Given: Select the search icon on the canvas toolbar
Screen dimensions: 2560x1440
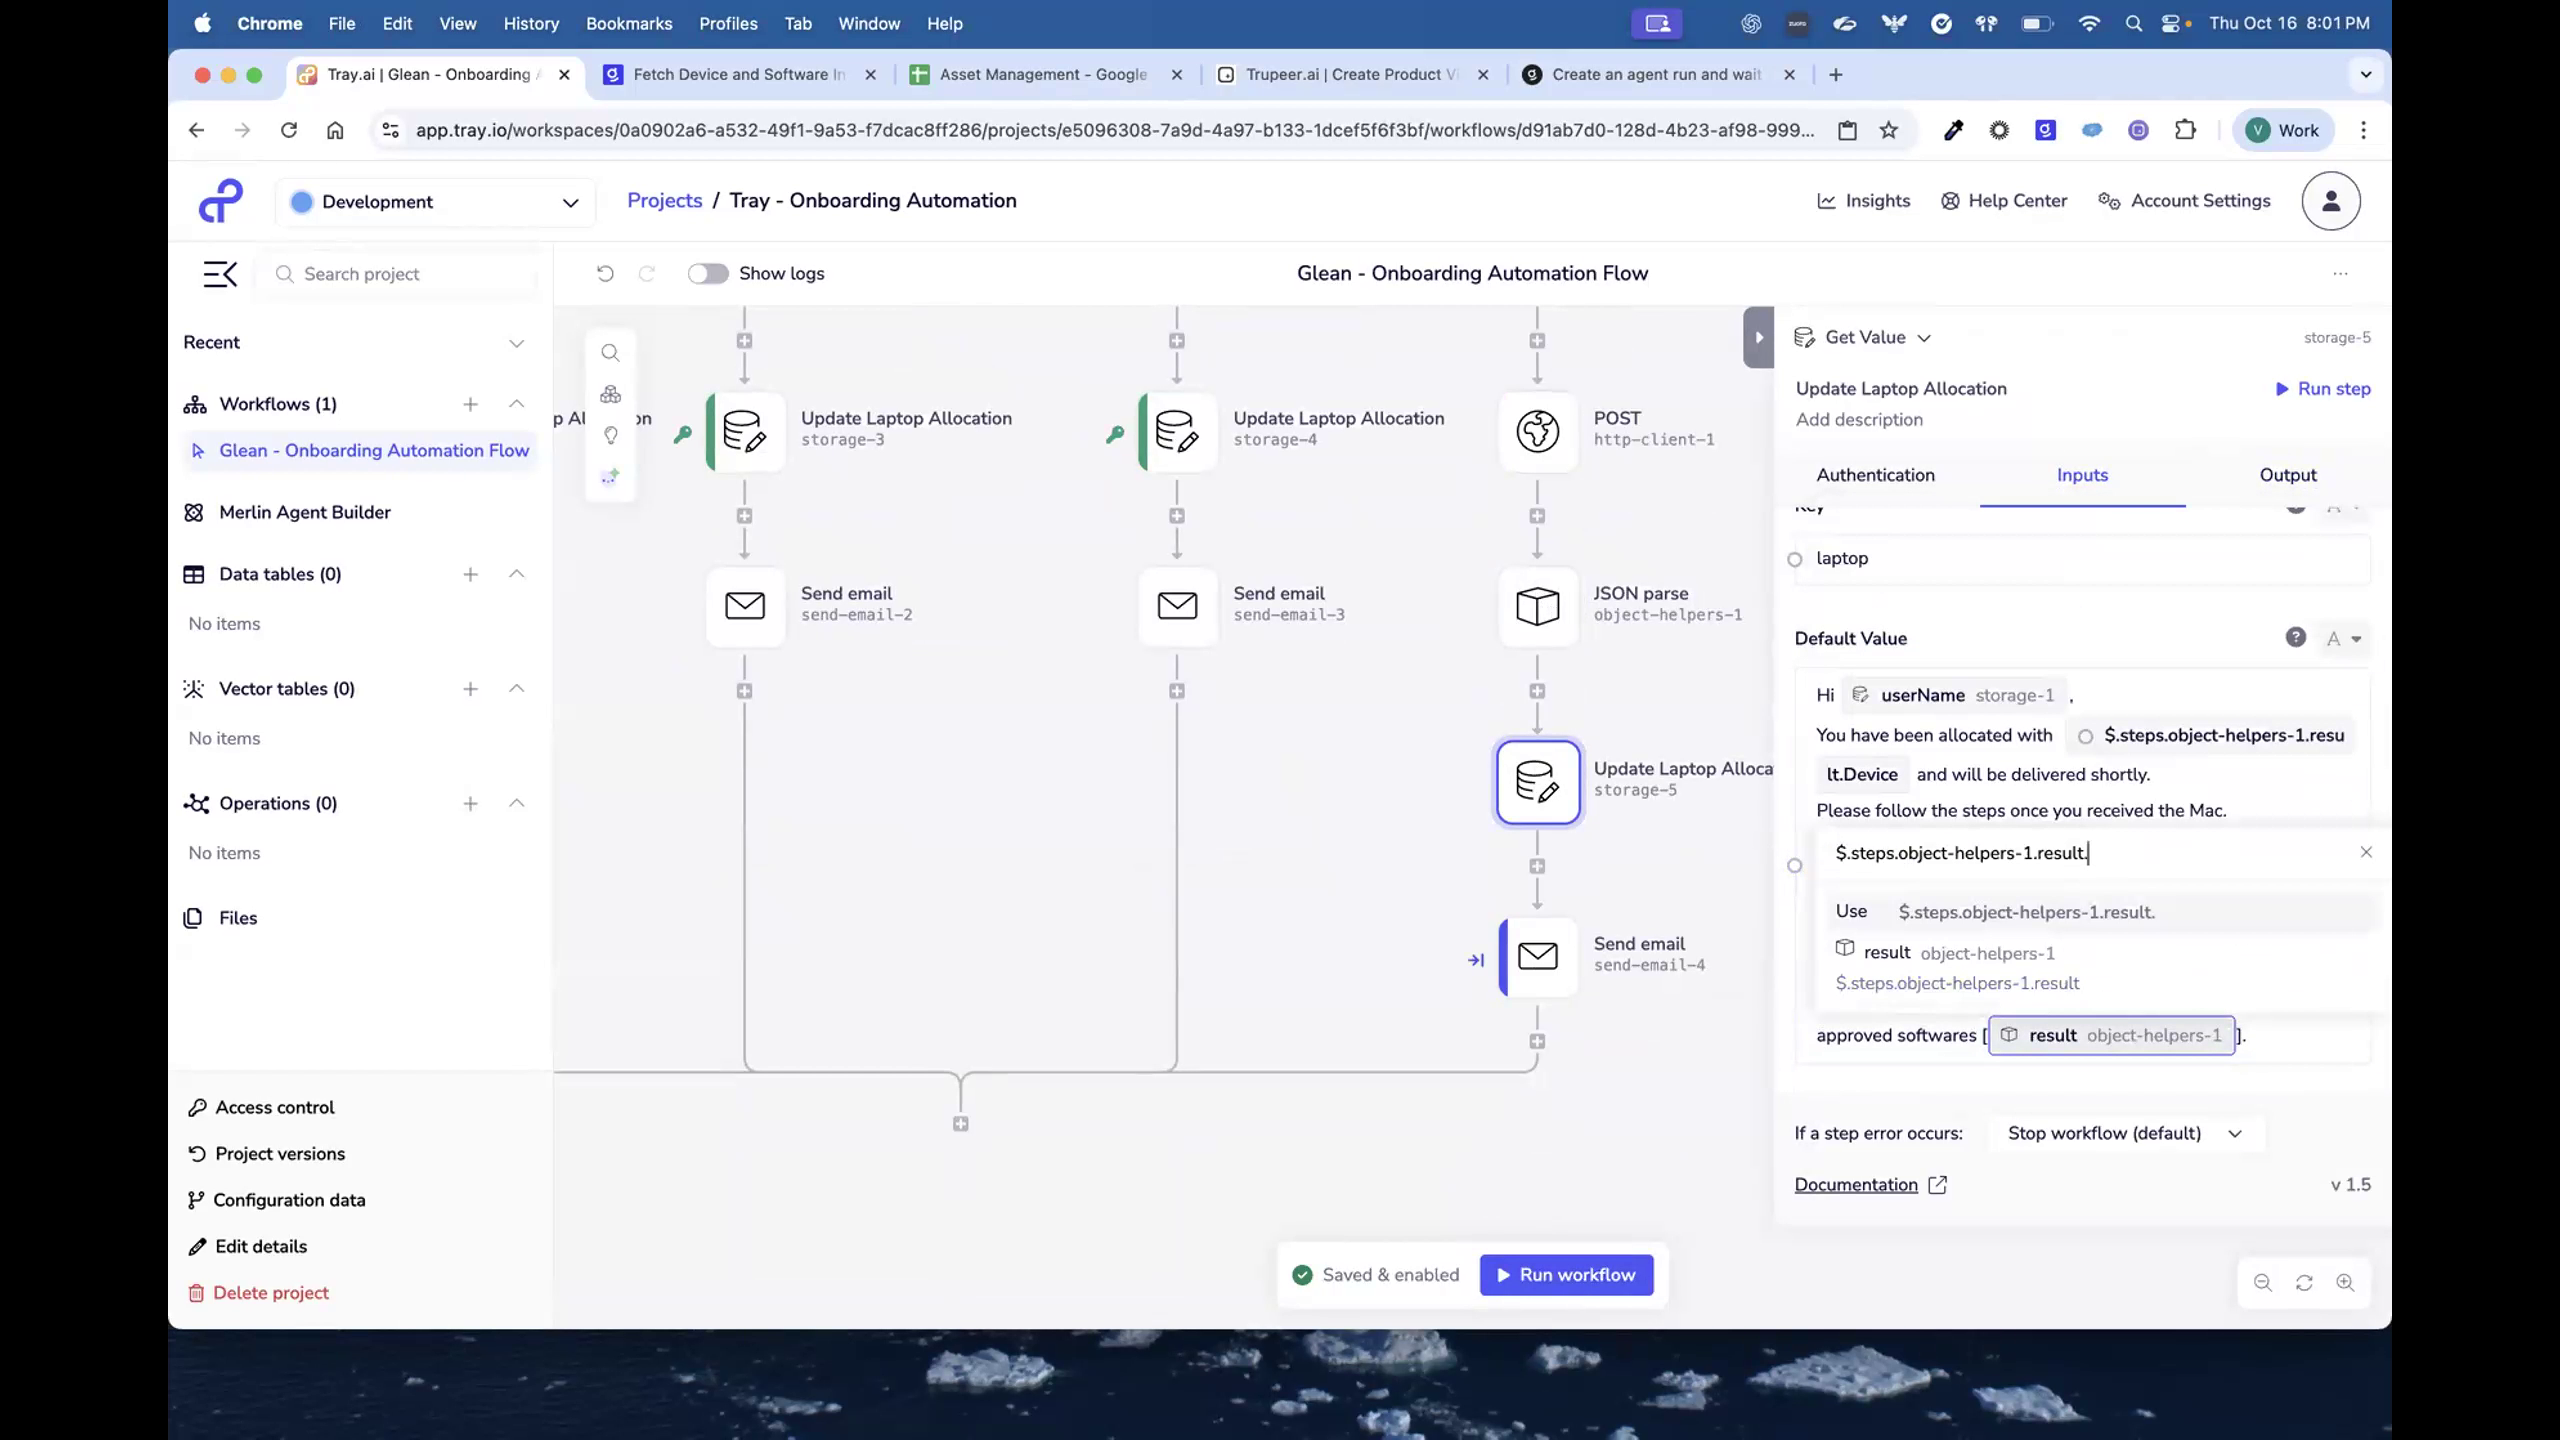Looking at the screenshot, I should point(611,352).
